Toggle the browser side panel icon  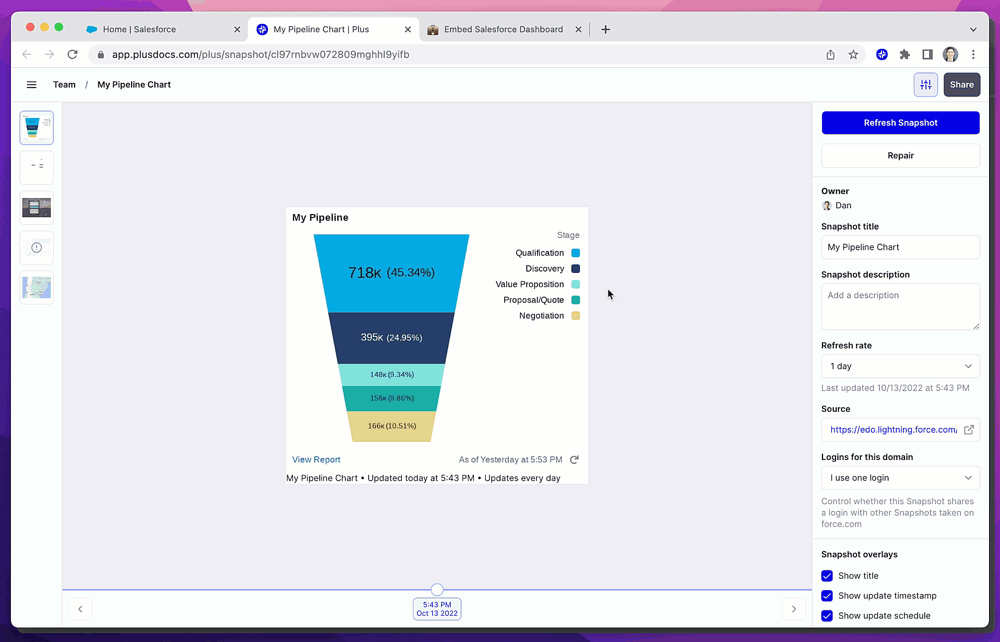pos(927,55)
